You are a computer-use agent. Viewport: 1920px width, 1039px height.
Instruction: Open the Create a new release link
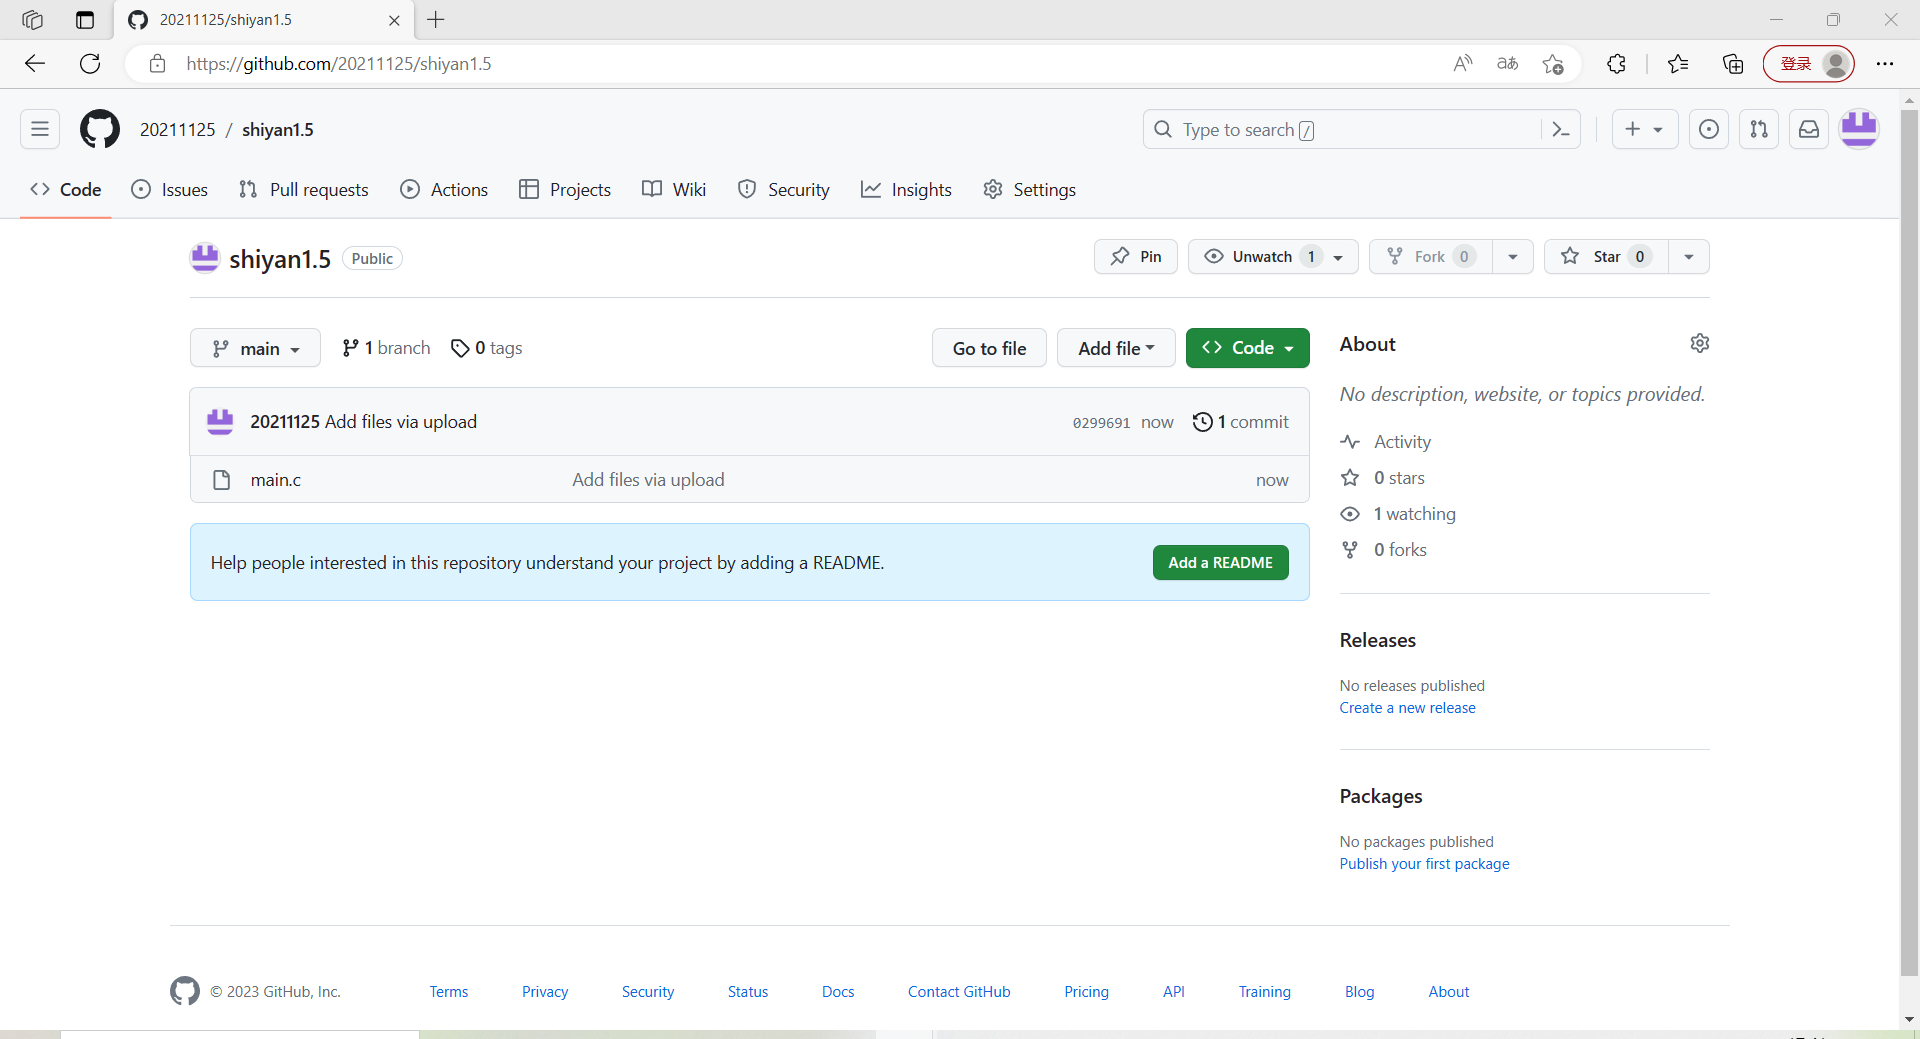[x=1407, y=708]
